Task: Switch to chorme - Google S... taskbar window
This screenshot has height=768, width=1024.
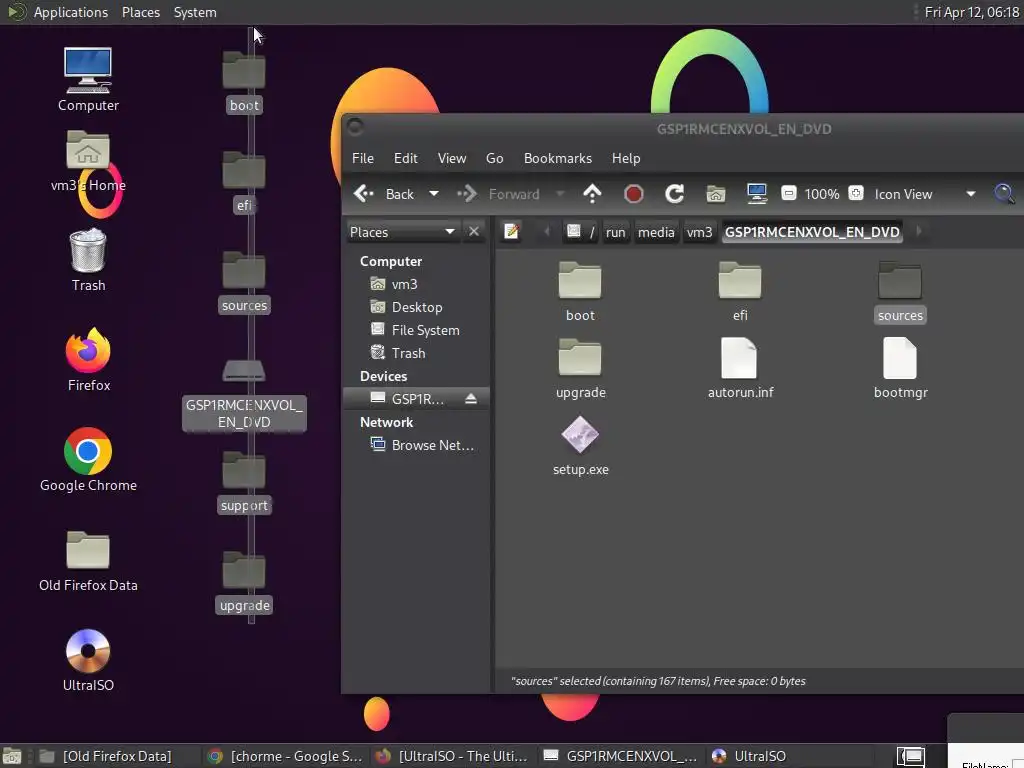Action: pyautogui.click(x=285, y=756)
